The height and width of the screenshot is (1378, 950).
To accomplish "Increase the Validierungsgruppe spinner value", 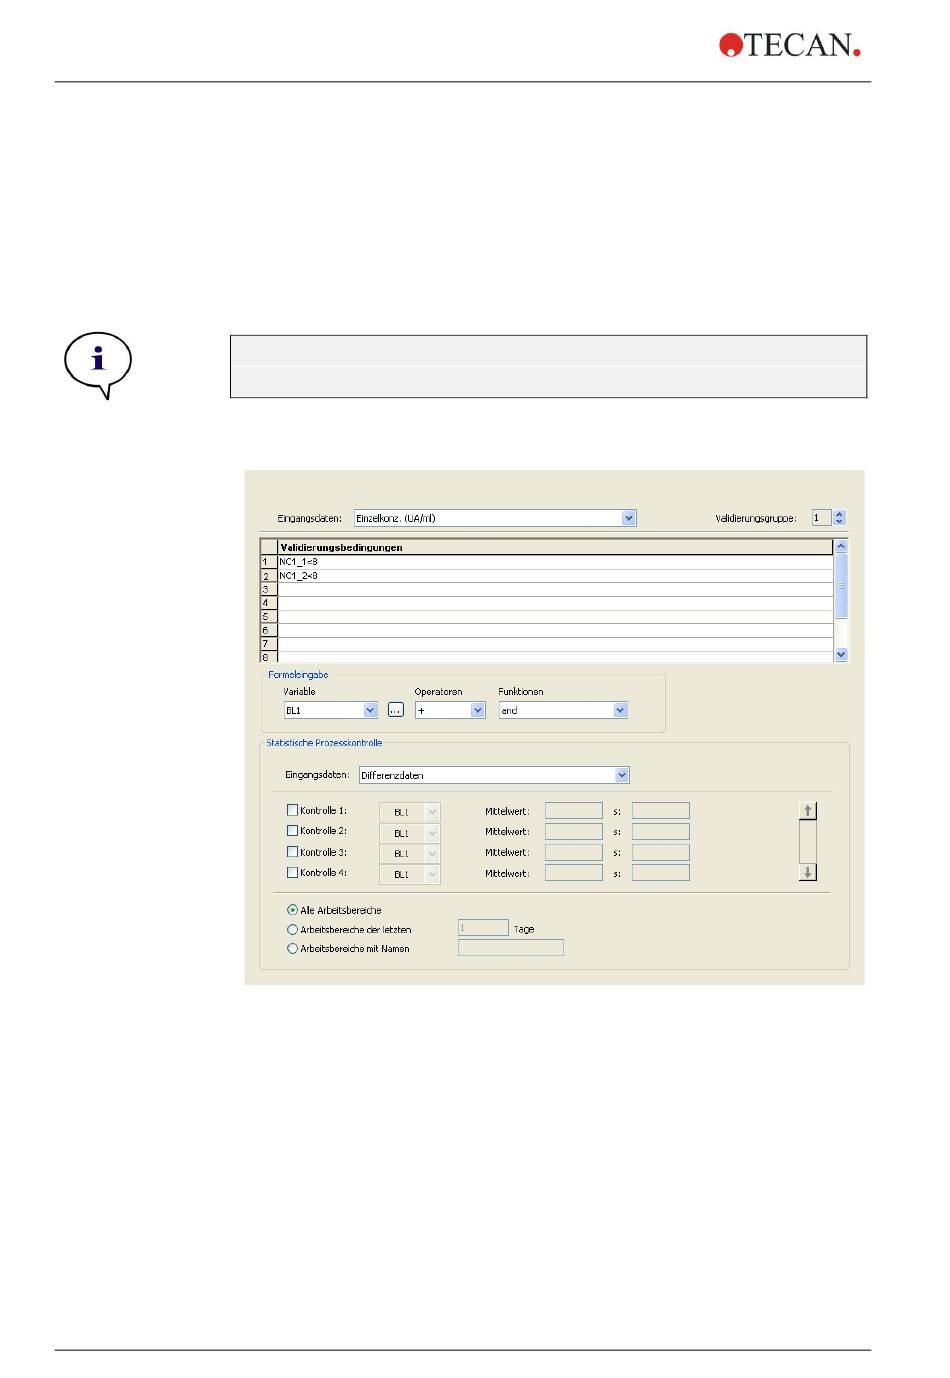I will click(x=839, y=514).
